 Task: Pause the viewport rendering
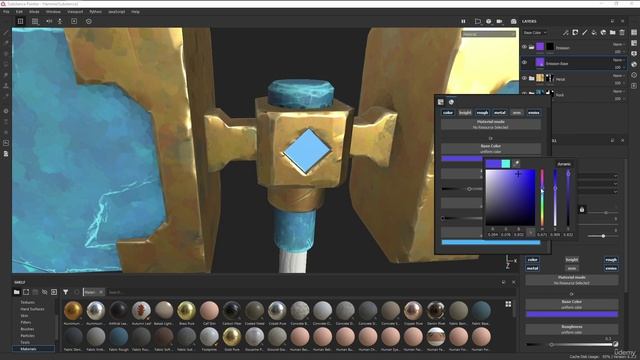[x=463, y=21]
